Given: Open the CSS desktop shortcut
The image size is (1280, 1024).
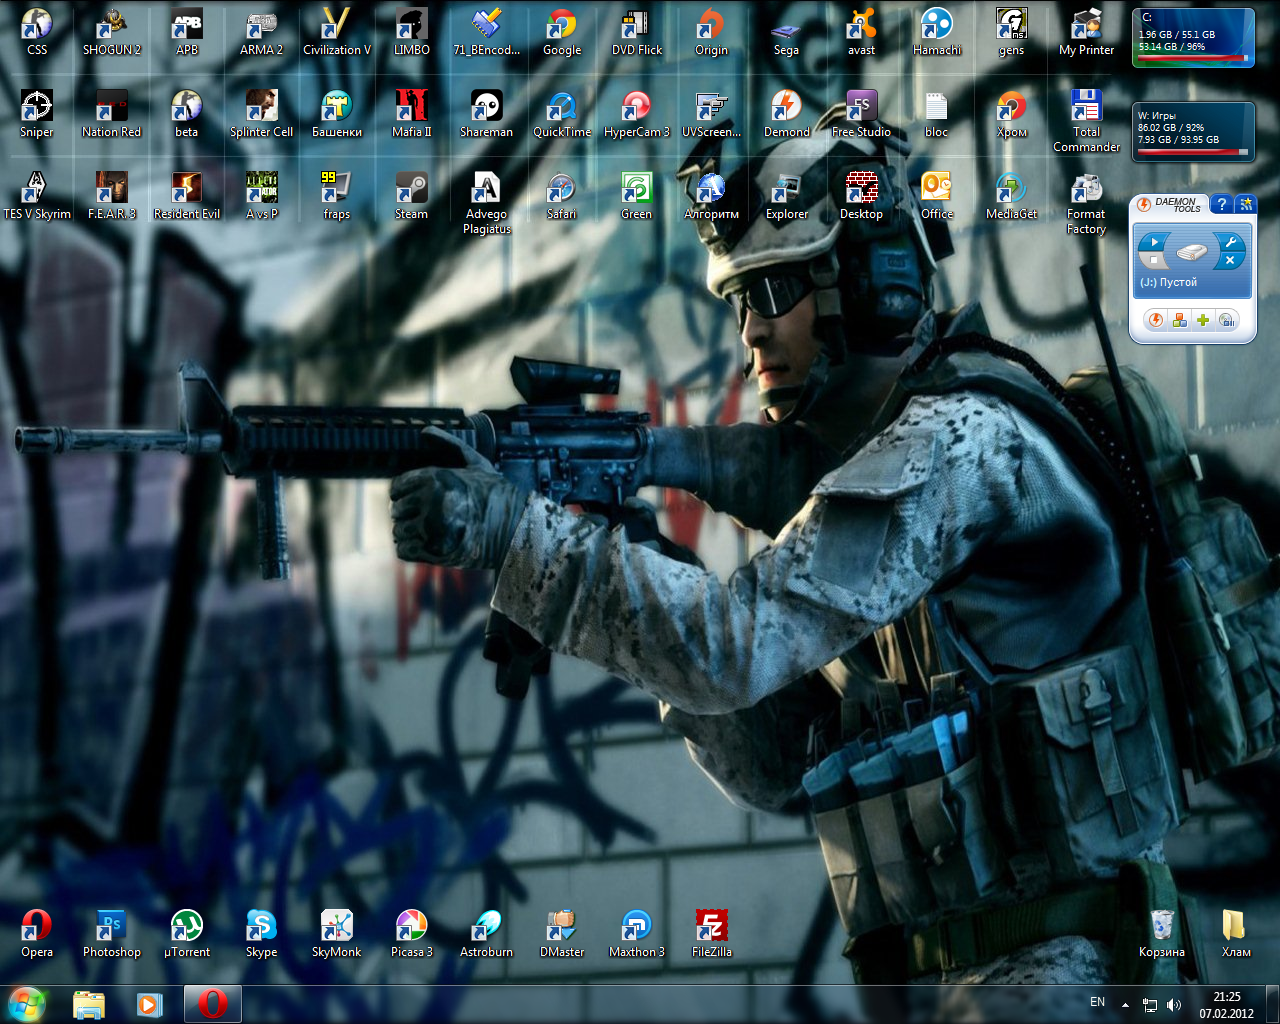Looking at the screenshot, I should pyautogui.click(x=37, y=32).
